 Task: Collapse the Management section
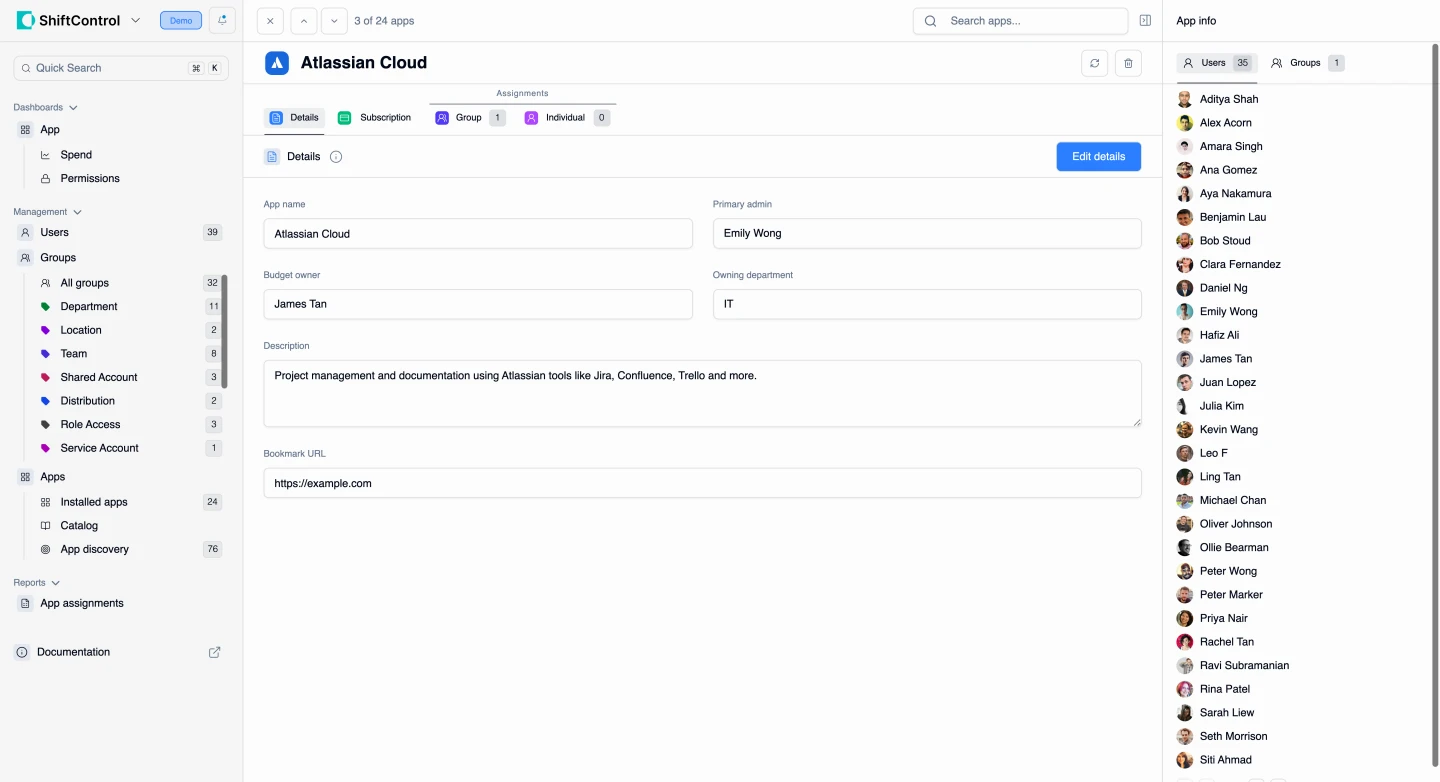(47, 212)
